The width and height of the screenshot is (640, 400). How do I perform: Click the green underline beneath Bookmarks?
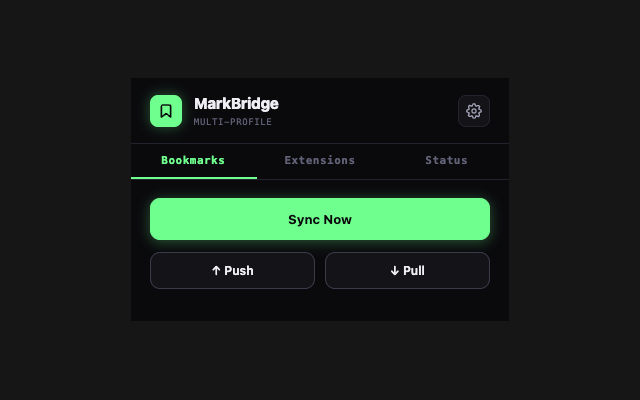click(x=194, y=178)
